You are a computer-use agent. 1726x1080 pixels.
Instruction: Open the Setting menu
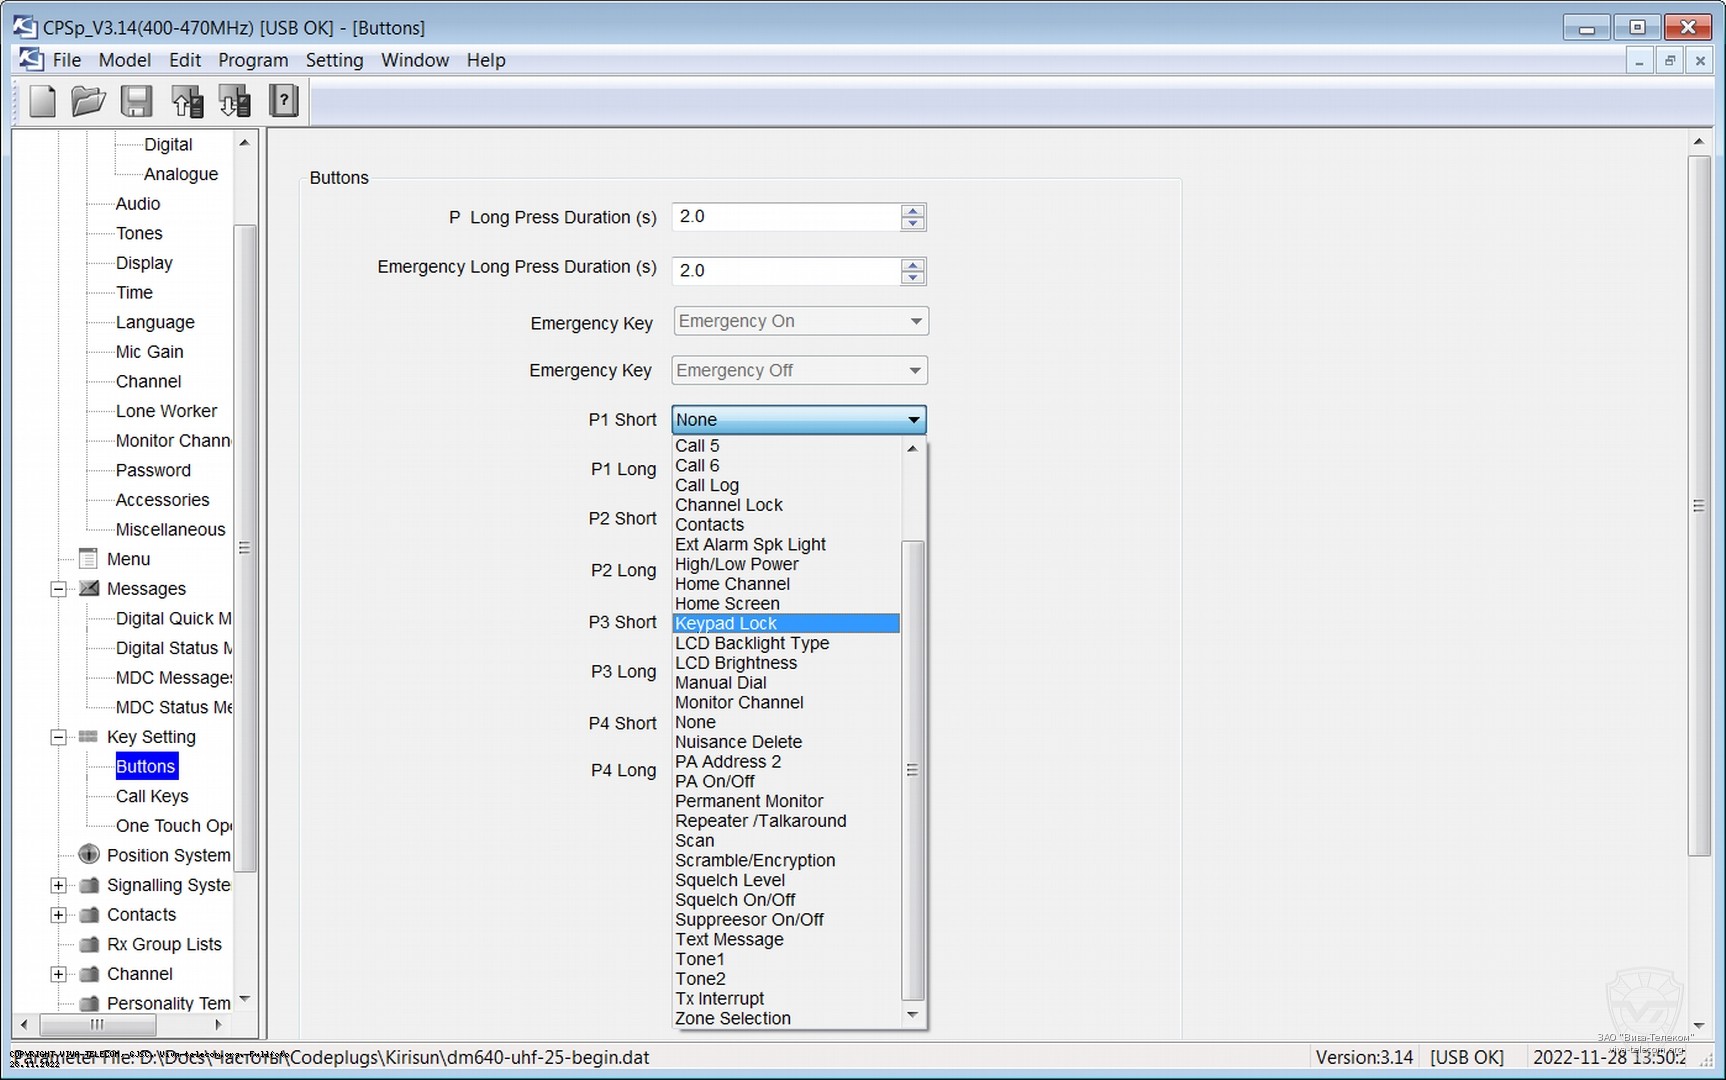(334, 60)
